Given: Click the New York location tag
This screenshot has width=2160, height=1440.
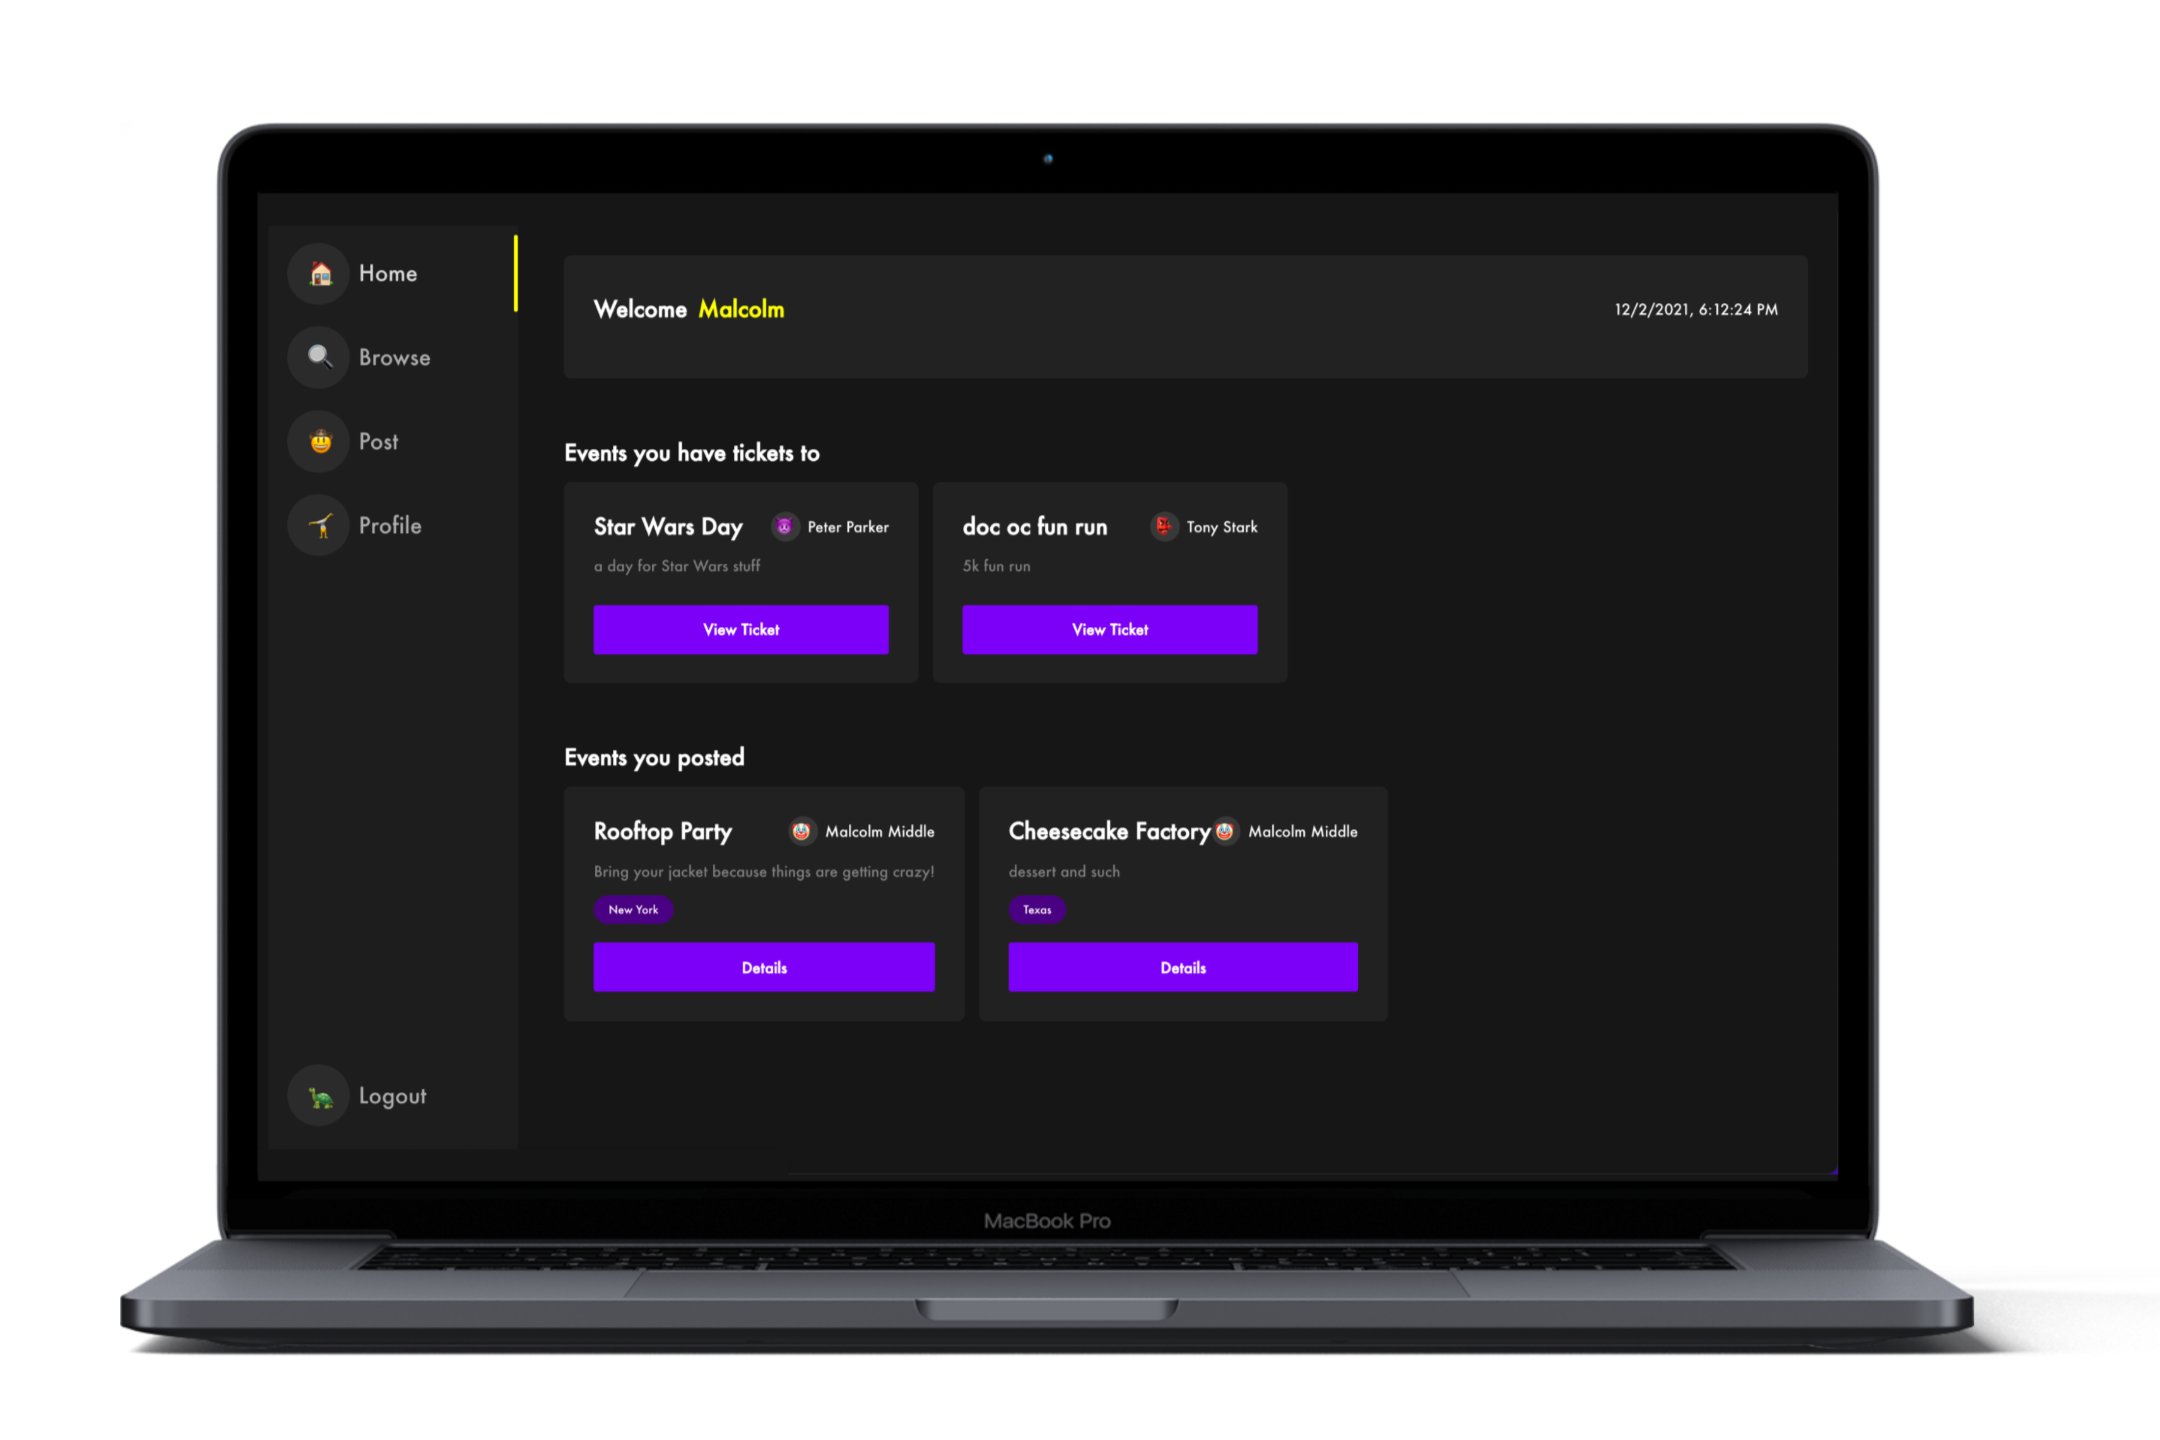Looking at the screenshot, I should pos(633,910).
